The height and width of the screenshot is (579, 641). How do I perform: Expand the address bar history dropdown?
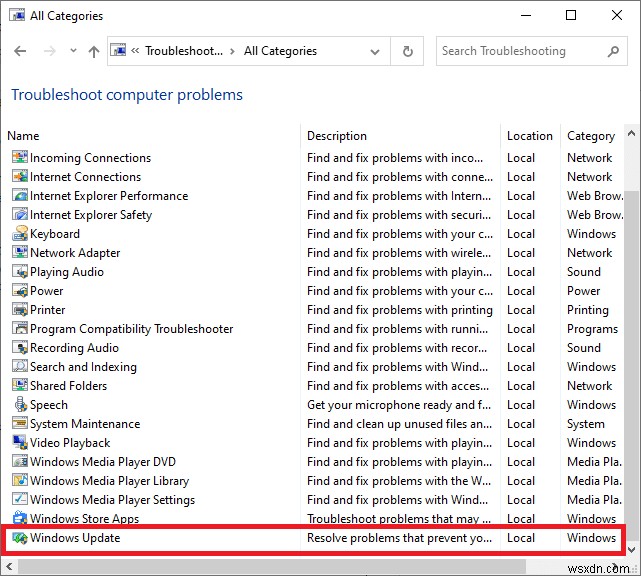[374, 52]
